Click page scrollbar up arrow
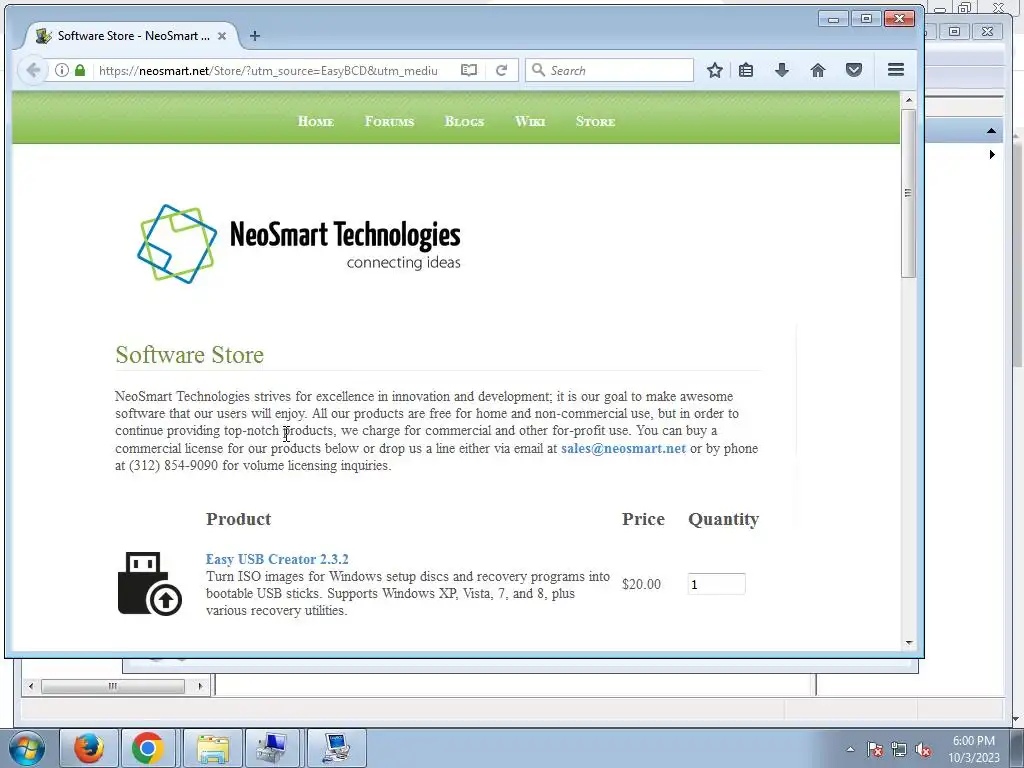The image size is (1024, 768). [x=908, y=100]
